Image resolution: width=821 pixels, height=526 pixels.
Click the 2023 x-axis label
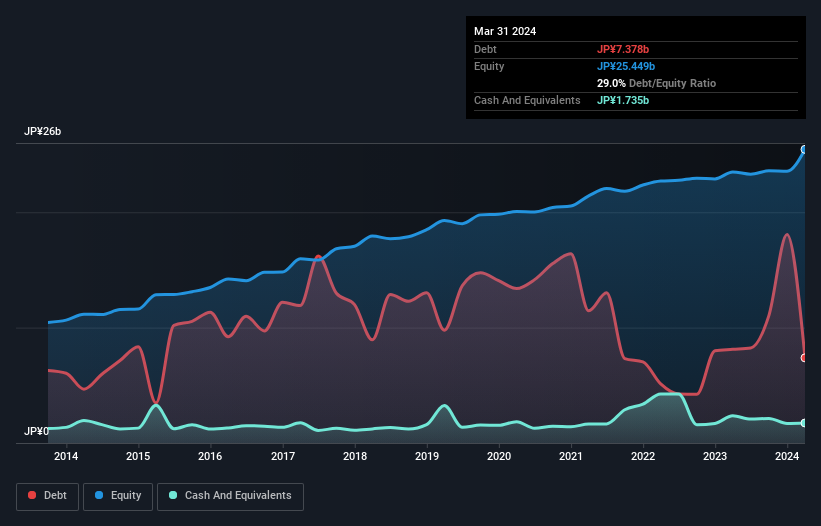pyautogui.click(x=715, y=456)
